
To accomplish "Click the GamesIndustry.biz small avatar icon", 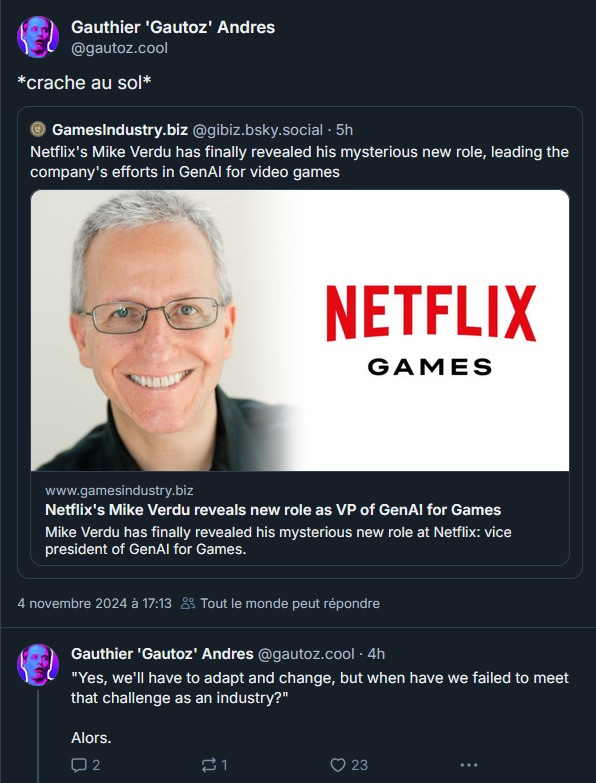I will coord(38,129).
